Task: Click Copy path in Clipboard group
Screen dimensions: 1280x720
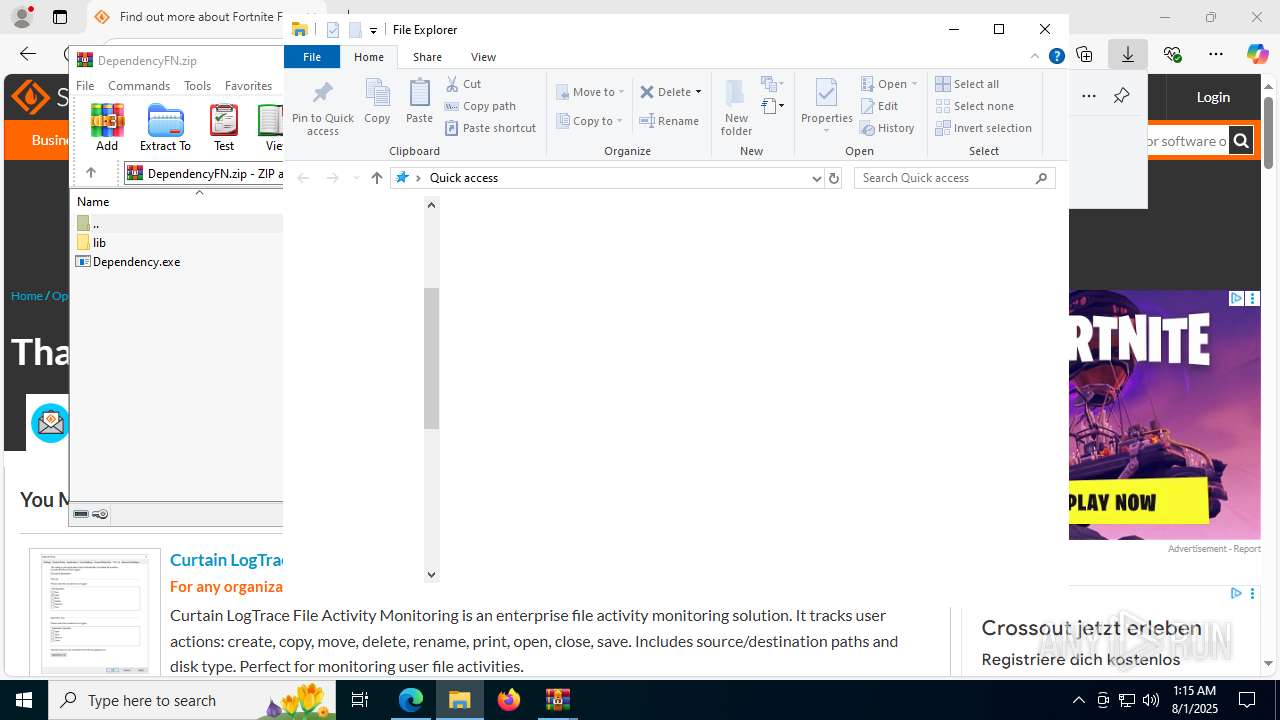Action: pos(480,106)
